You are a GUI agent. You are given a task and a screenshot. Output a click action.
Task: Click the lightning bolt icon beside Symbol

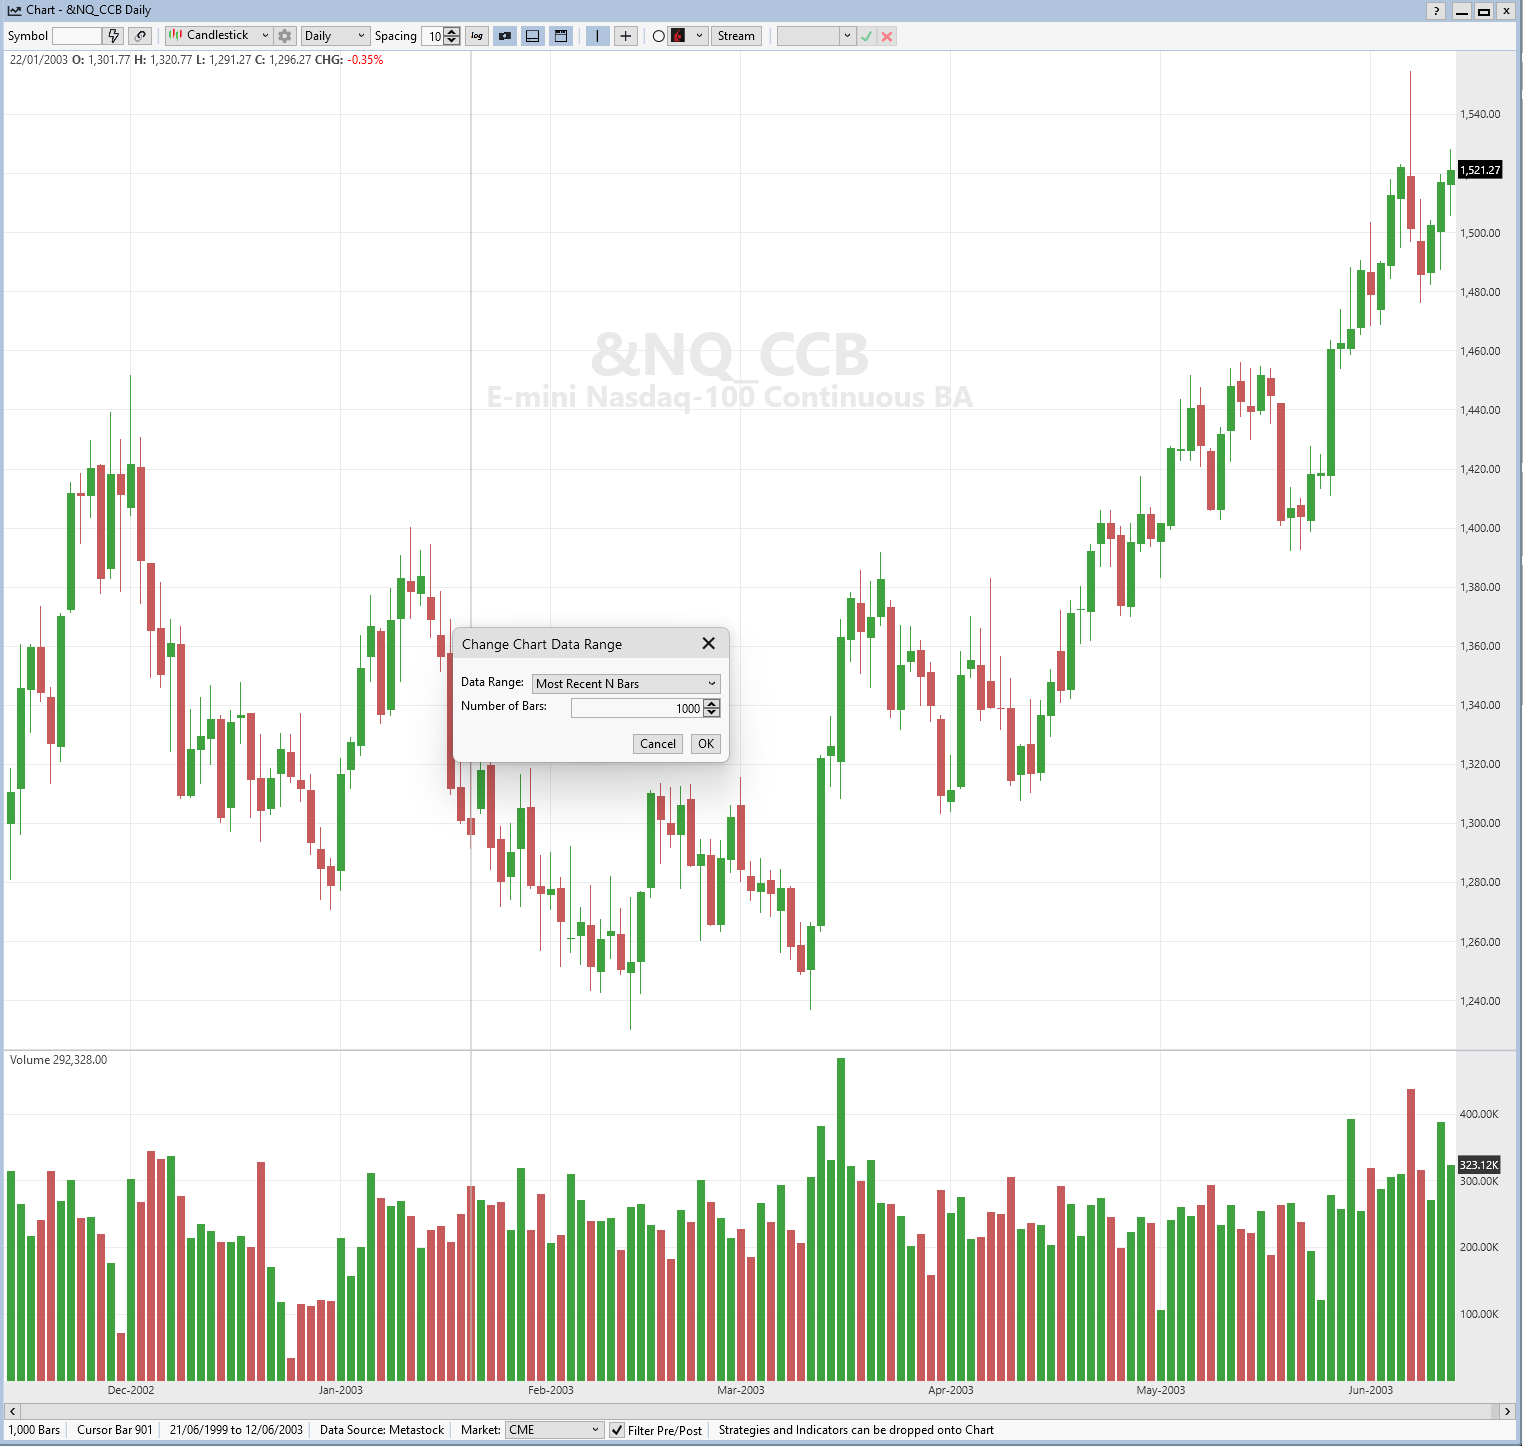click(x=114, y=36)
